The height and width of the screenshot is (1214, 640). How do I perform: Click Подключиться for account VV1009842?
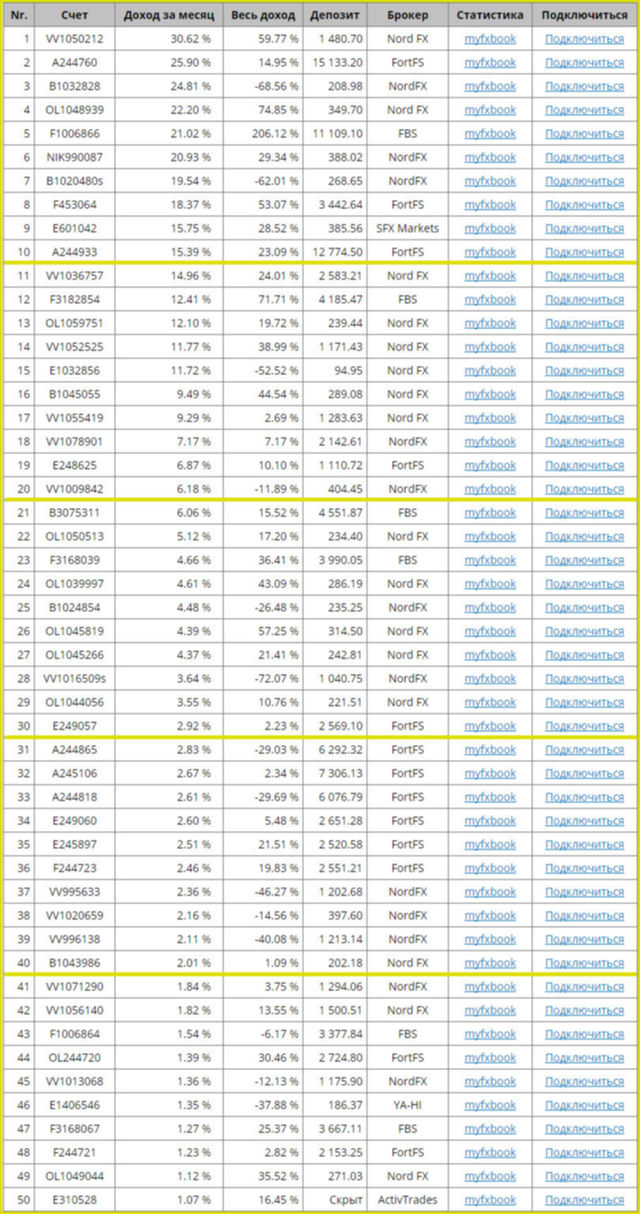click(x=584, y=489)
